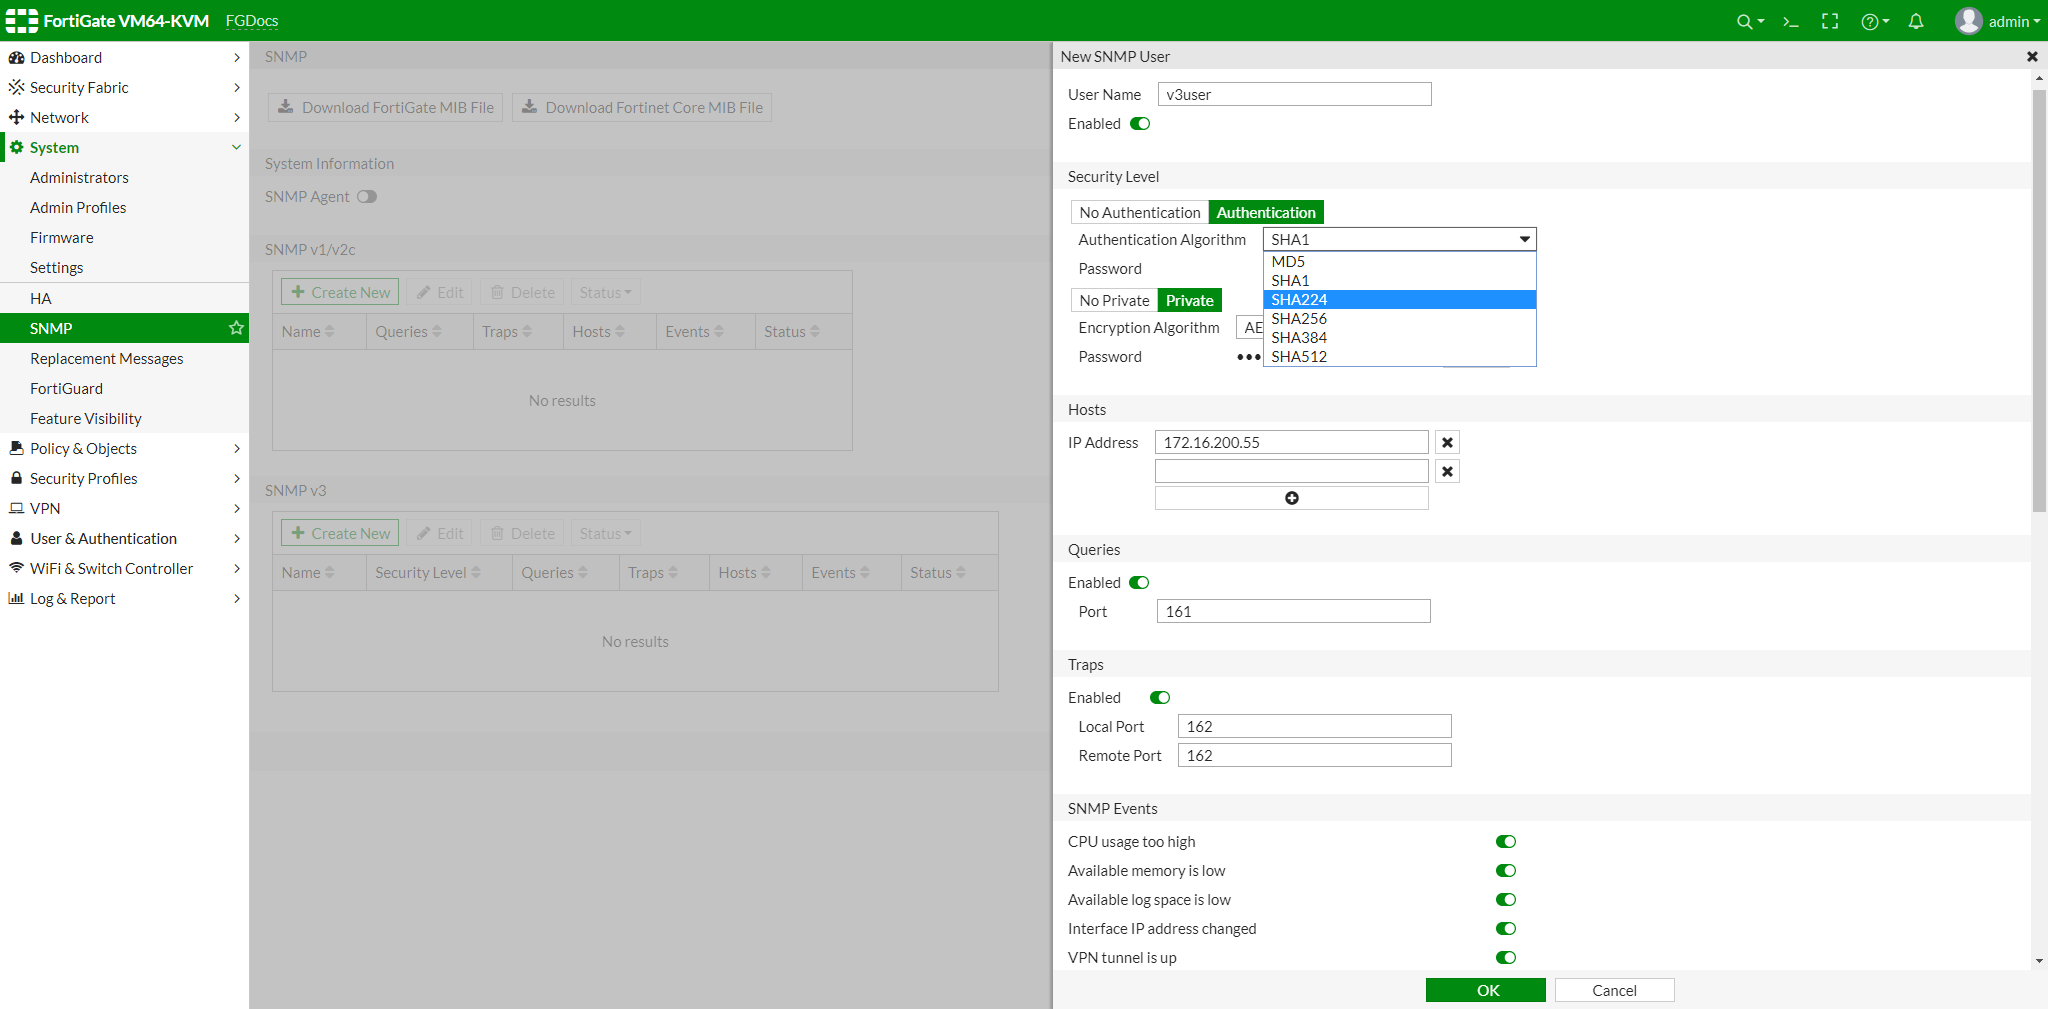
Task: Click the WiFi & Switch Controller icon
Action: pos(16,568)
